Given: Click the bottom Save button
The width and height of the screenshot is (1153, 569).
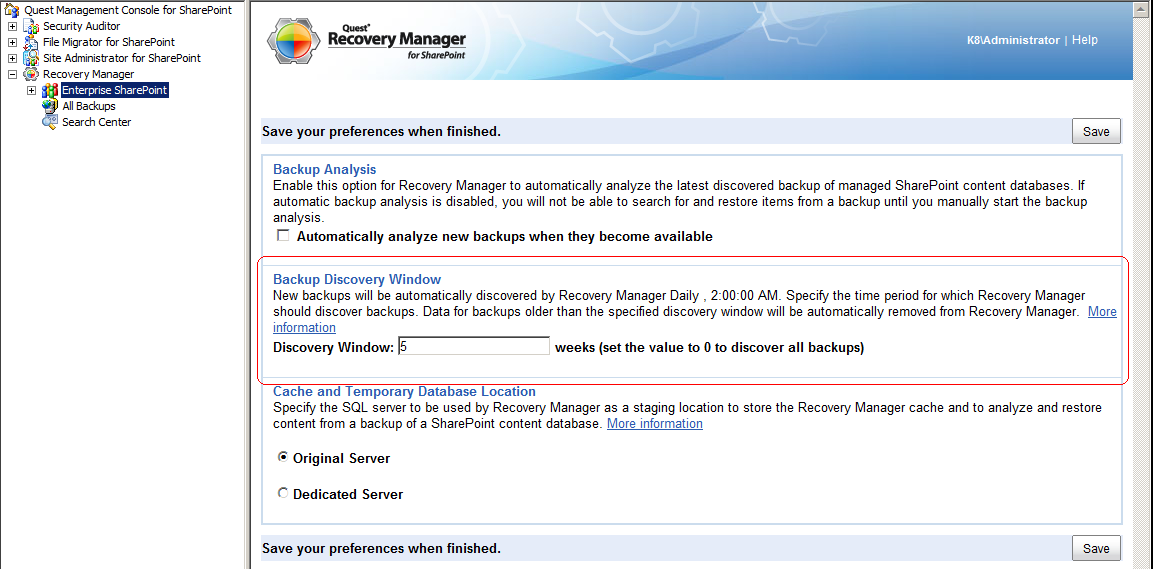Looking at the screenshot, I should pyautogui.click(x=1096, y=549).
